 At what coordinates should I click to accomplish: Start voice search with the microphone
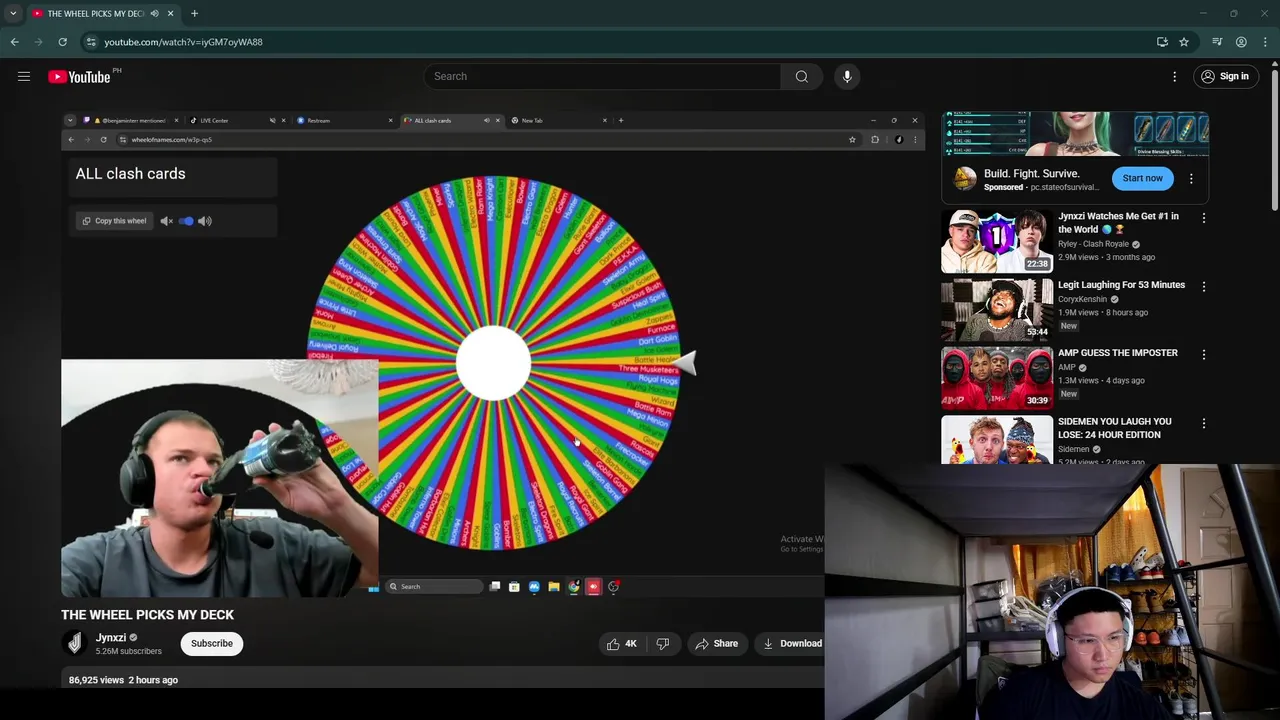coord(847,76)
